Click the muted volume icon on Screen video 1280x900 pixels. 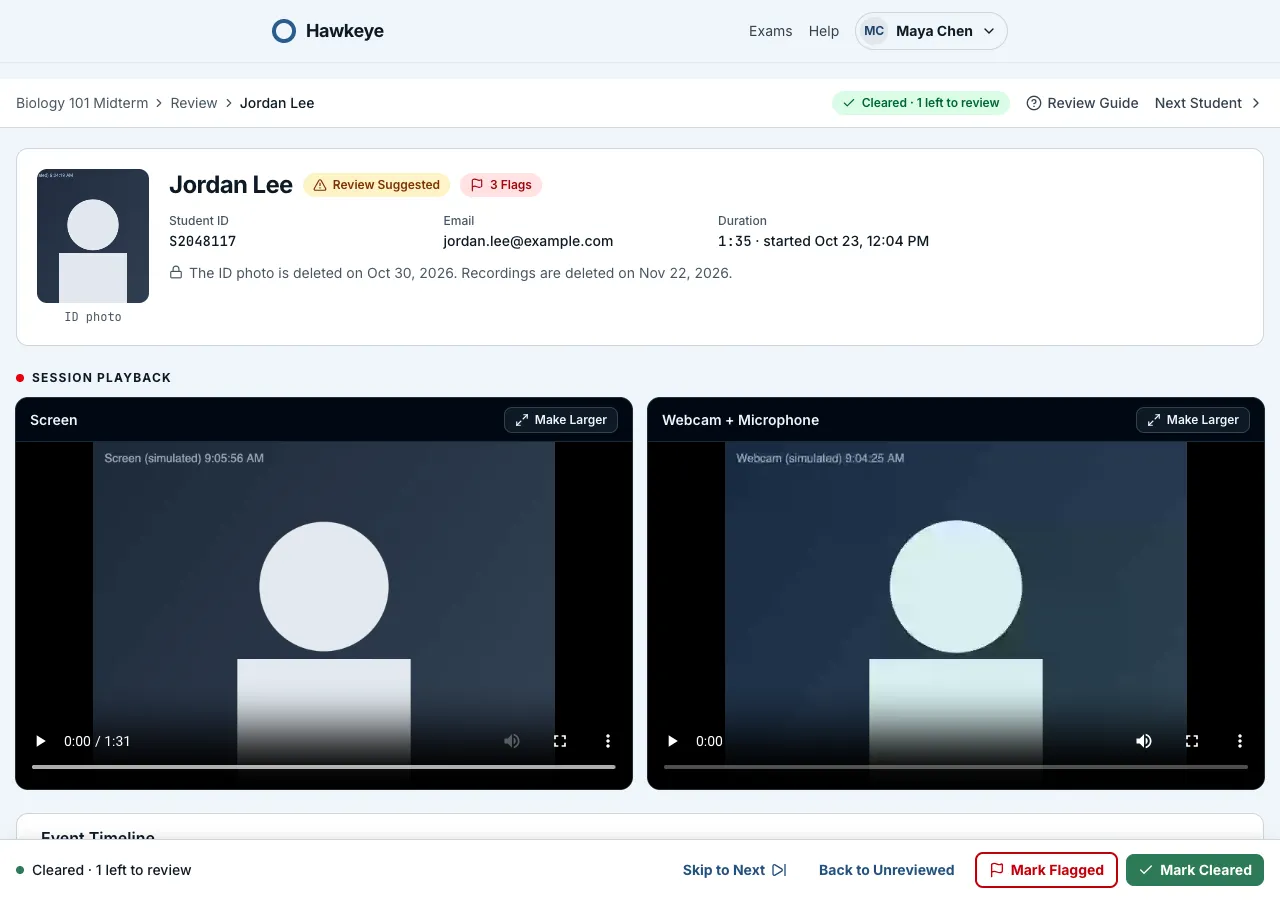tap(512, 741)
